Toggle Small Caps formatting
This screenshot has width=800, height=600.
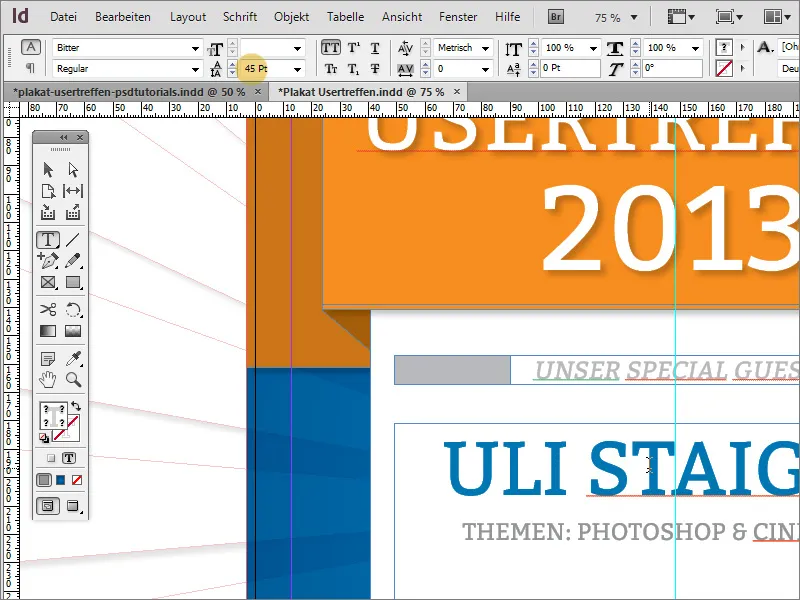coord(331,68)
